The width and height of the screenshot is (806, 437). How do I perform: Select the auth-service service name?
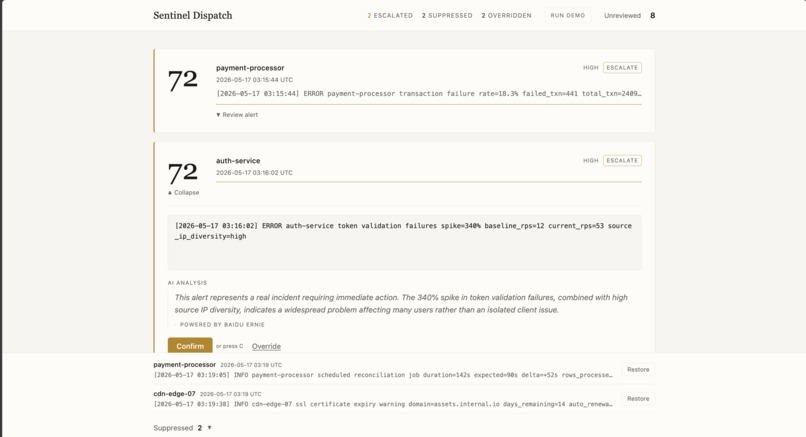(x=238, y=161)
